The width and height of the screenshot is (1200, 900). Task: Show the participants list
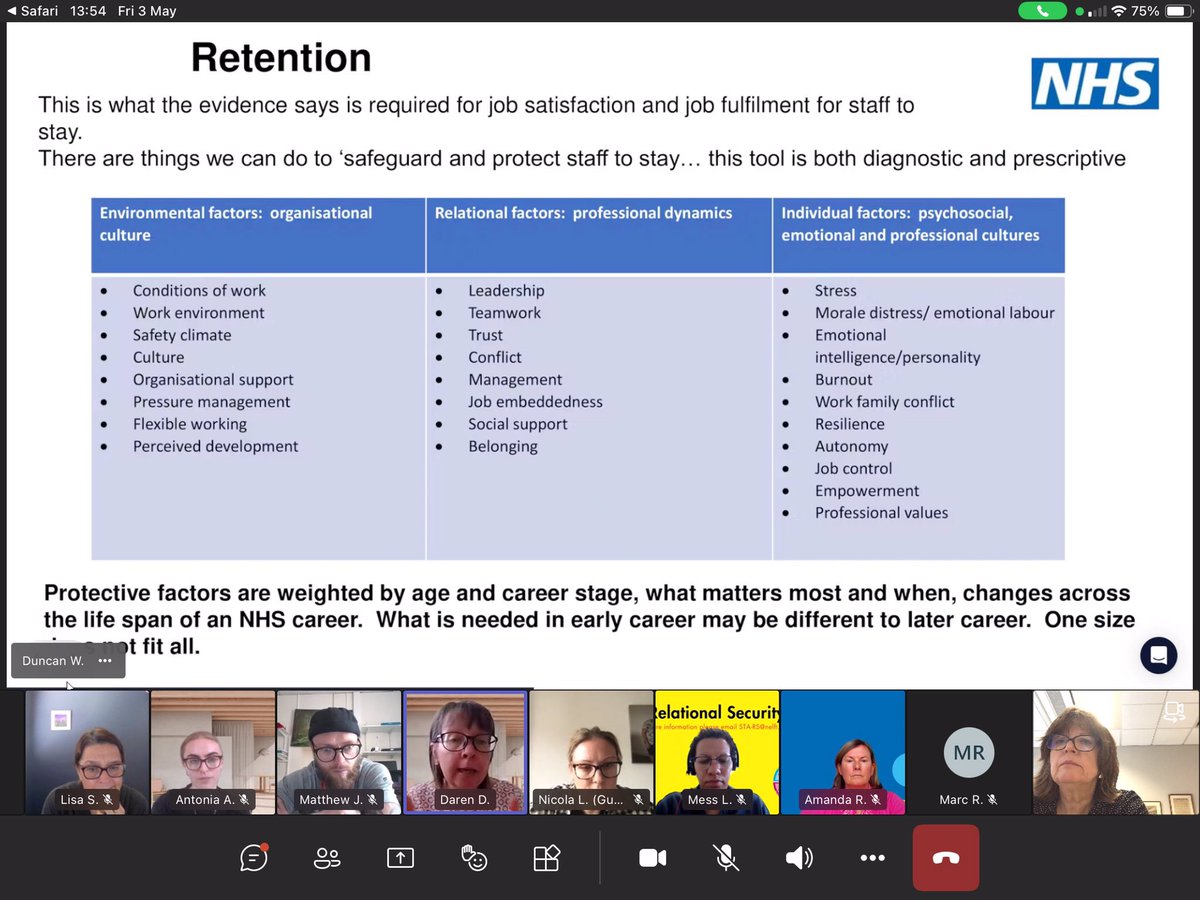pyautogui.click(x=327, y=857)
